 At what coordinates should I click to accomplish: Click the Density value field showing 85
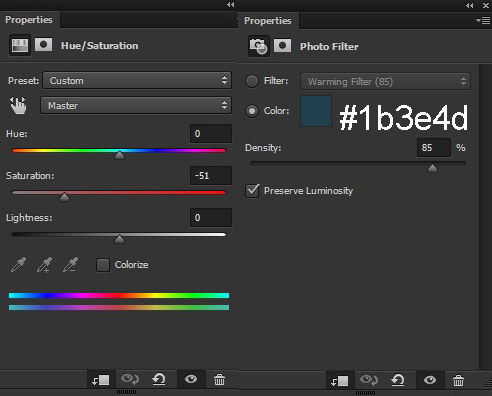pyautogui.click(x=434, y=148)
